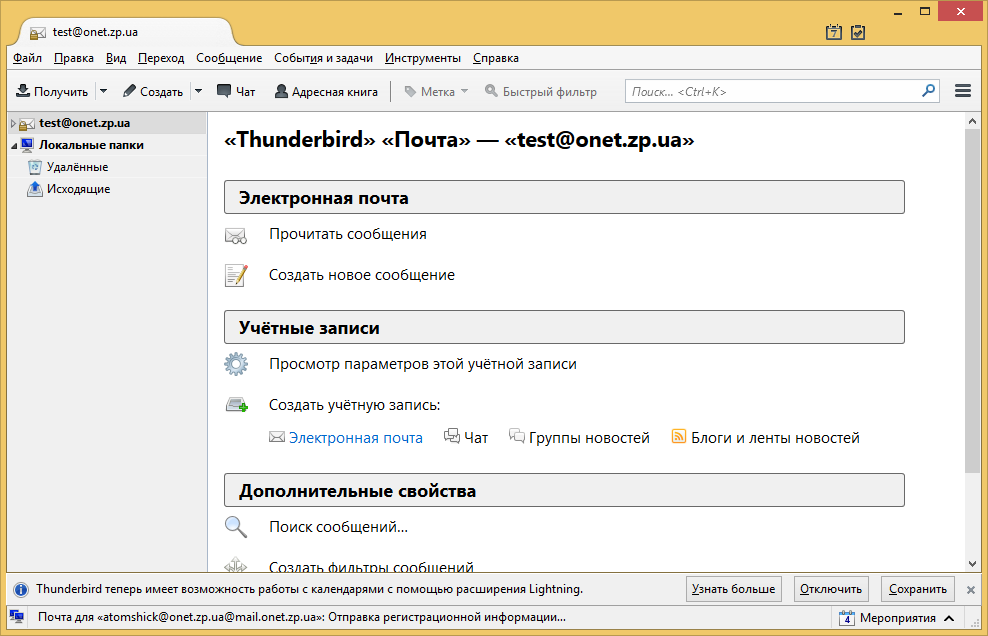Open the События и задачи menu

pyautogui.click(x=323, y=58)
